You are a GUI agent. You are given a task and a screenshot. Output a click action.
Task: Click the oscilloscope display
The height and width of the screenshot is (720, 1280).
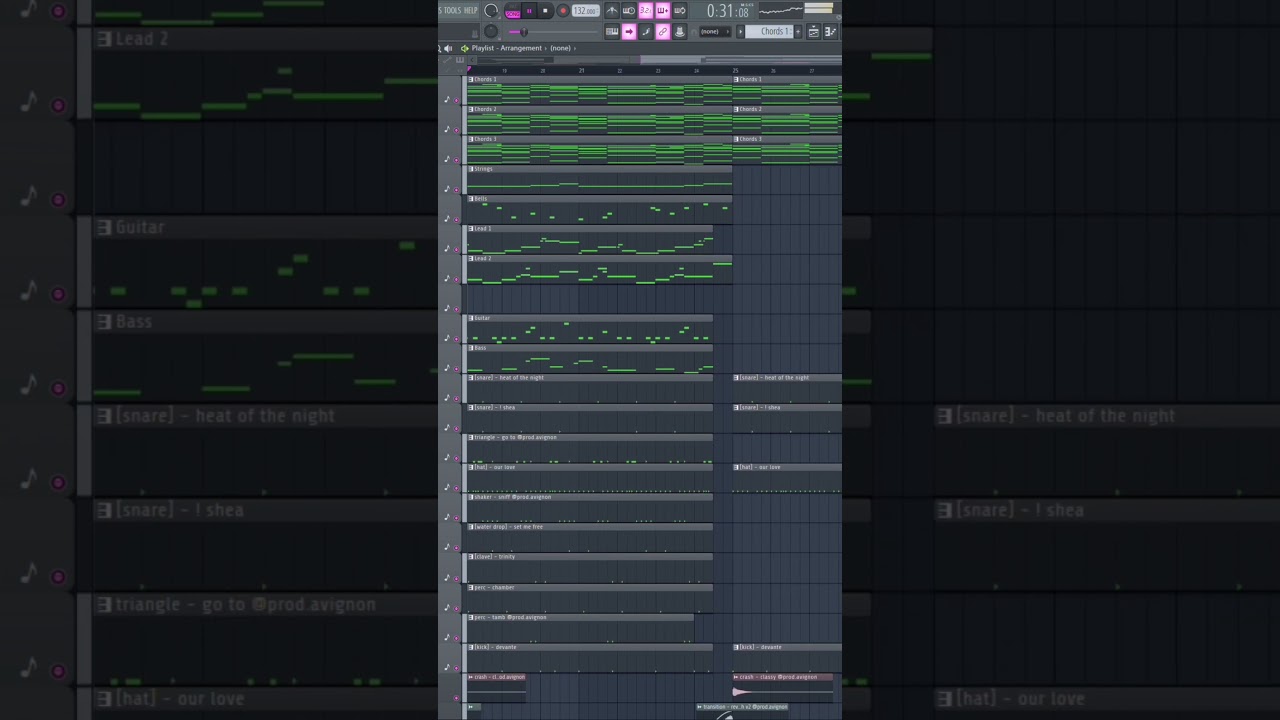click(x=780, y=11)
